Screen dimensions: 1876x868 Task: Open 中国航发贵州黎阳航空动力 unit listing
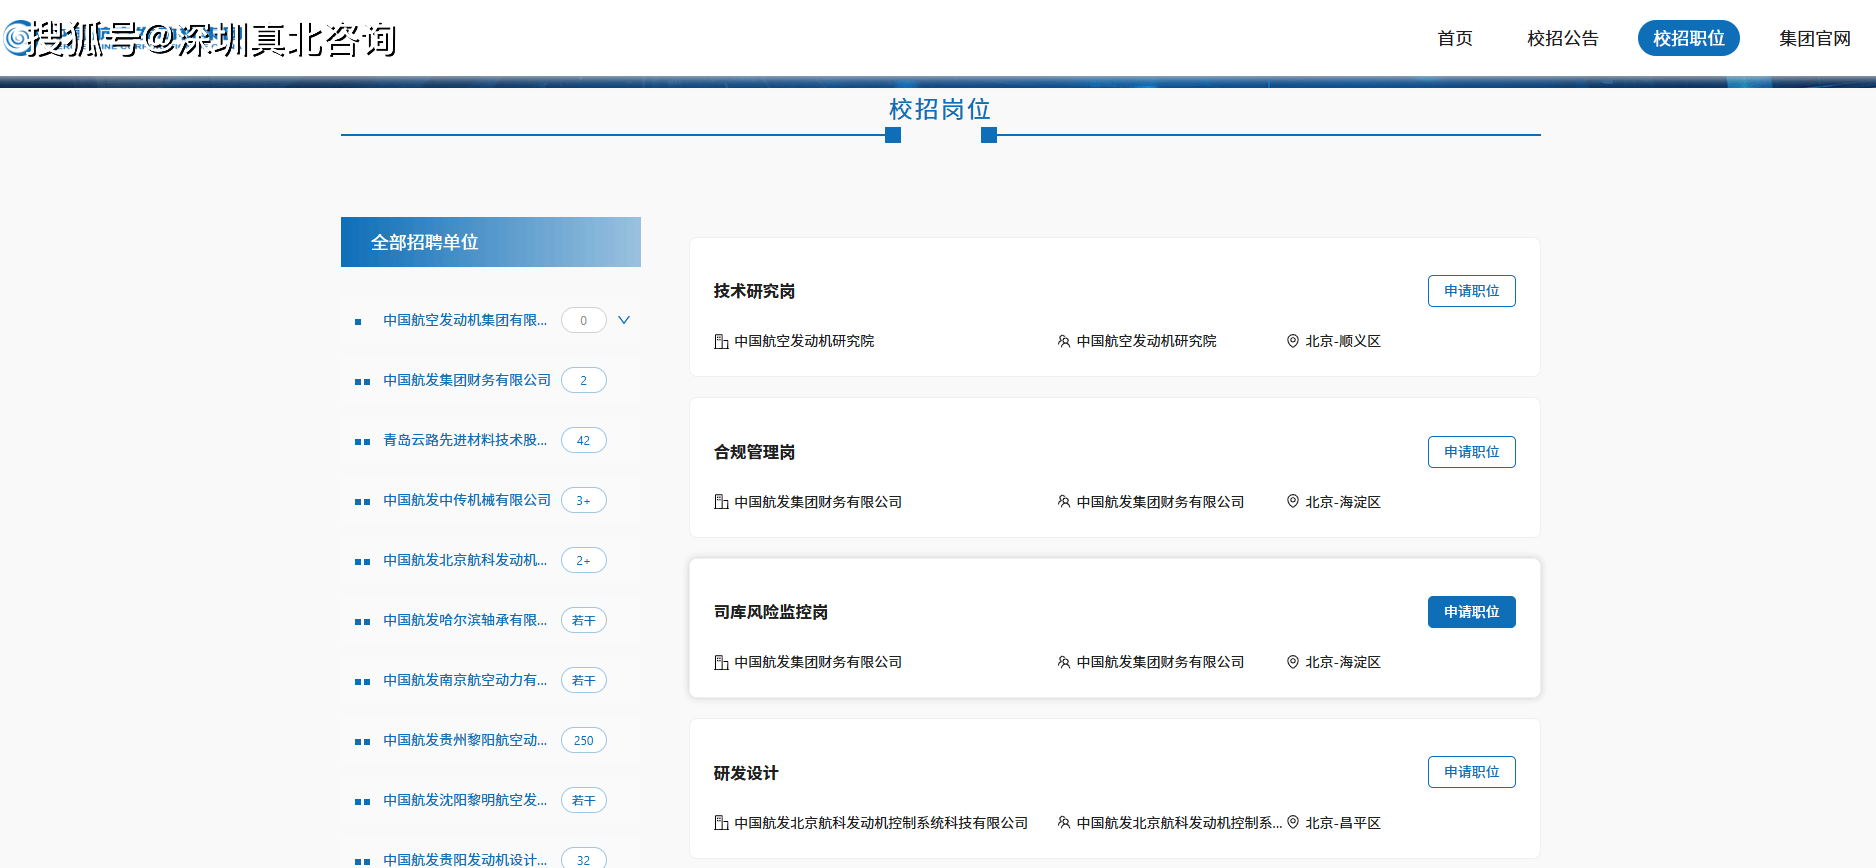tap(465, 740)
